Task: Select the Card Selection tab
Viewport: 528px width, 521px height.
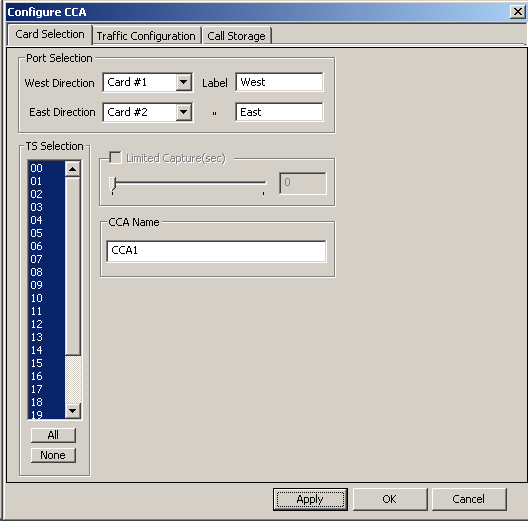Action: click(50, 34)
